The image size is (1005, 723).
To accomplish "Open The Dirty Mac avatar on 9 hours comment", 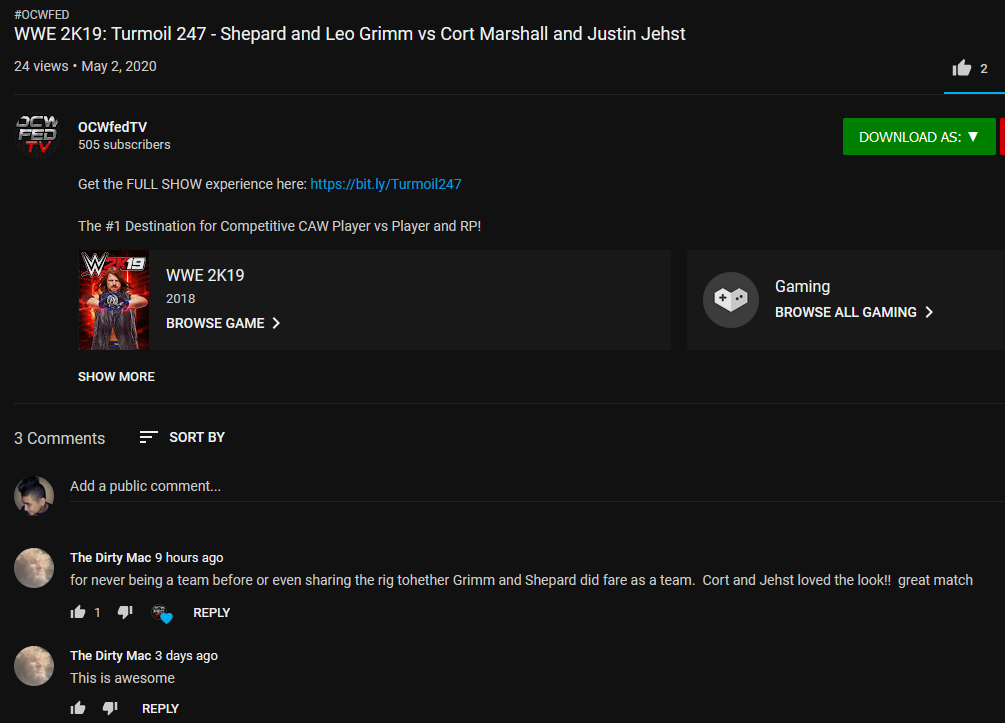I will [34, 568].
